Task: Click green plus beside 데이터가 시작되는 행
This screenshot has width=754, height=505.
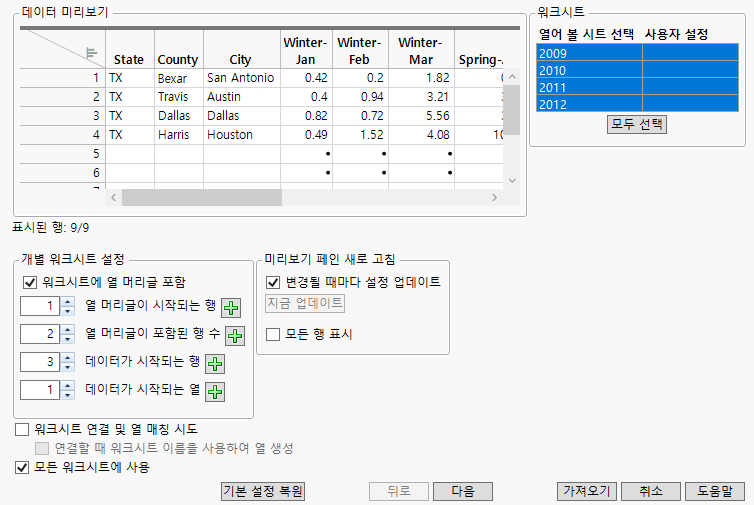Action: pos(214,364)
